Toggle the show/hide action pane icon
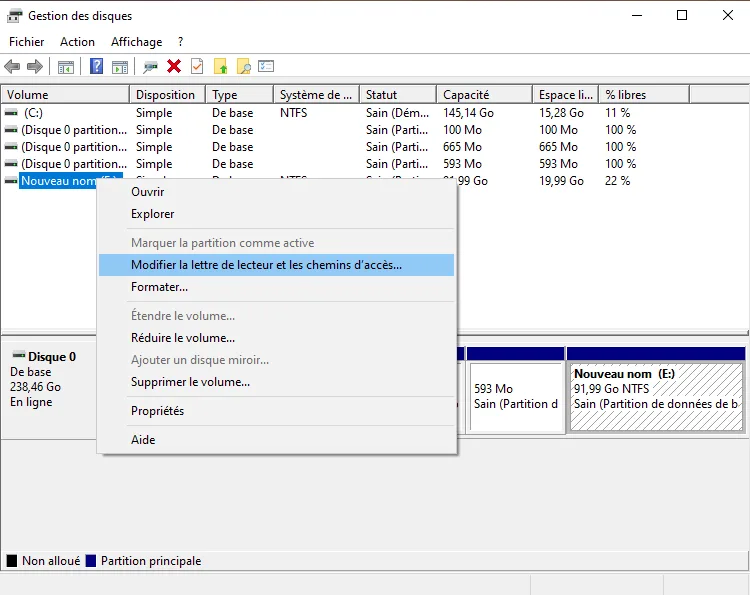750x595 pixels. coord(120,67)
